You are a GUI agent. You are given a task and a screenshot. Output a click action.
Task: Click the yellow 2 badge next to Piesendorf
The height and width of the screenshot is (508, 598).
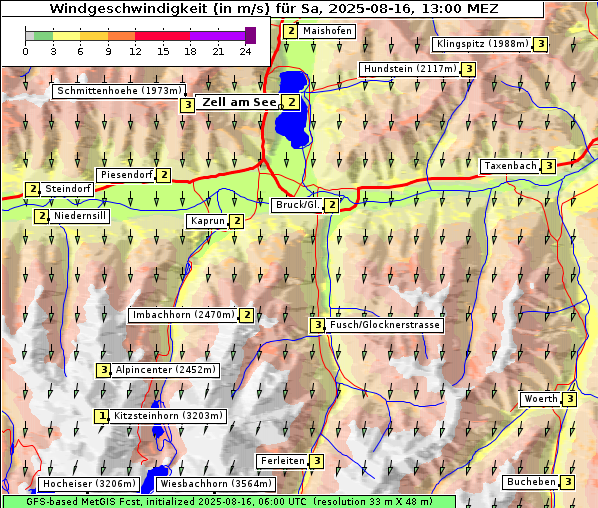point(164,175)
